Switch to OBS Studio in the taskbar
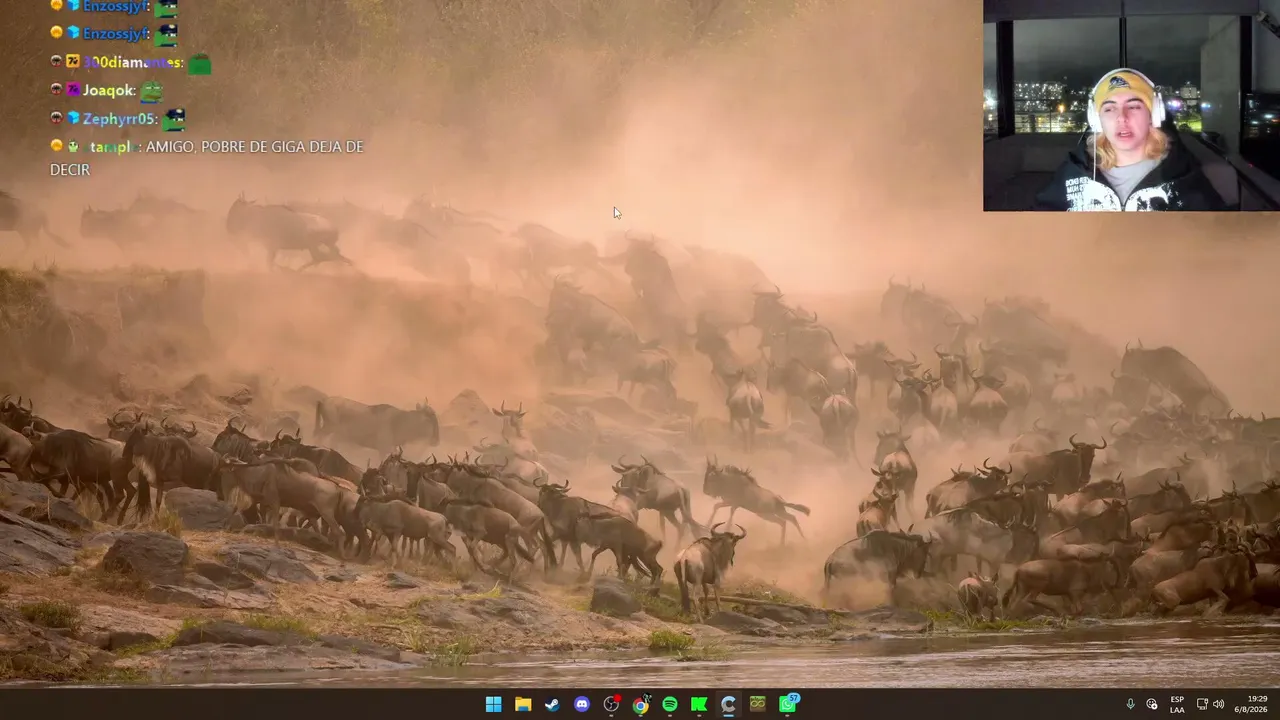This screenshot has height=720, width=1280. (611, 704)
